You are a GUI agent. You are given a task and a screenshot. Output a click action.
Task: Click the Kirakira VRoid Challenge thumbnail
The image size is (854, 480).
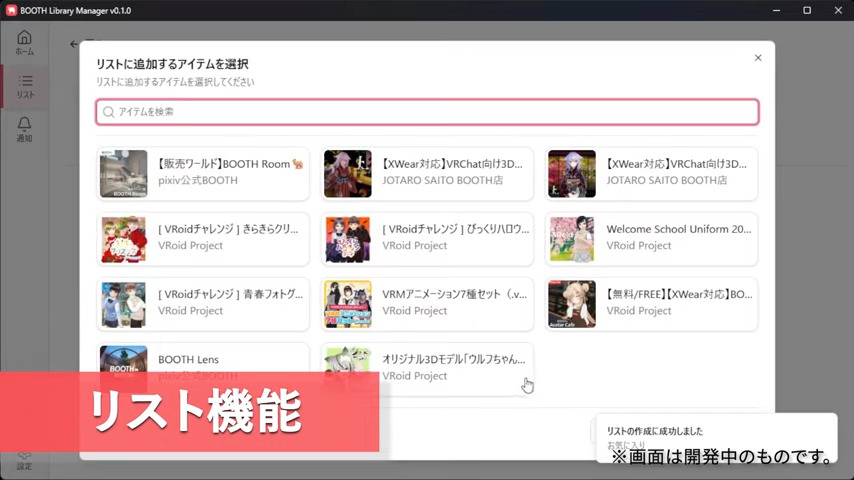click(123, 239)
